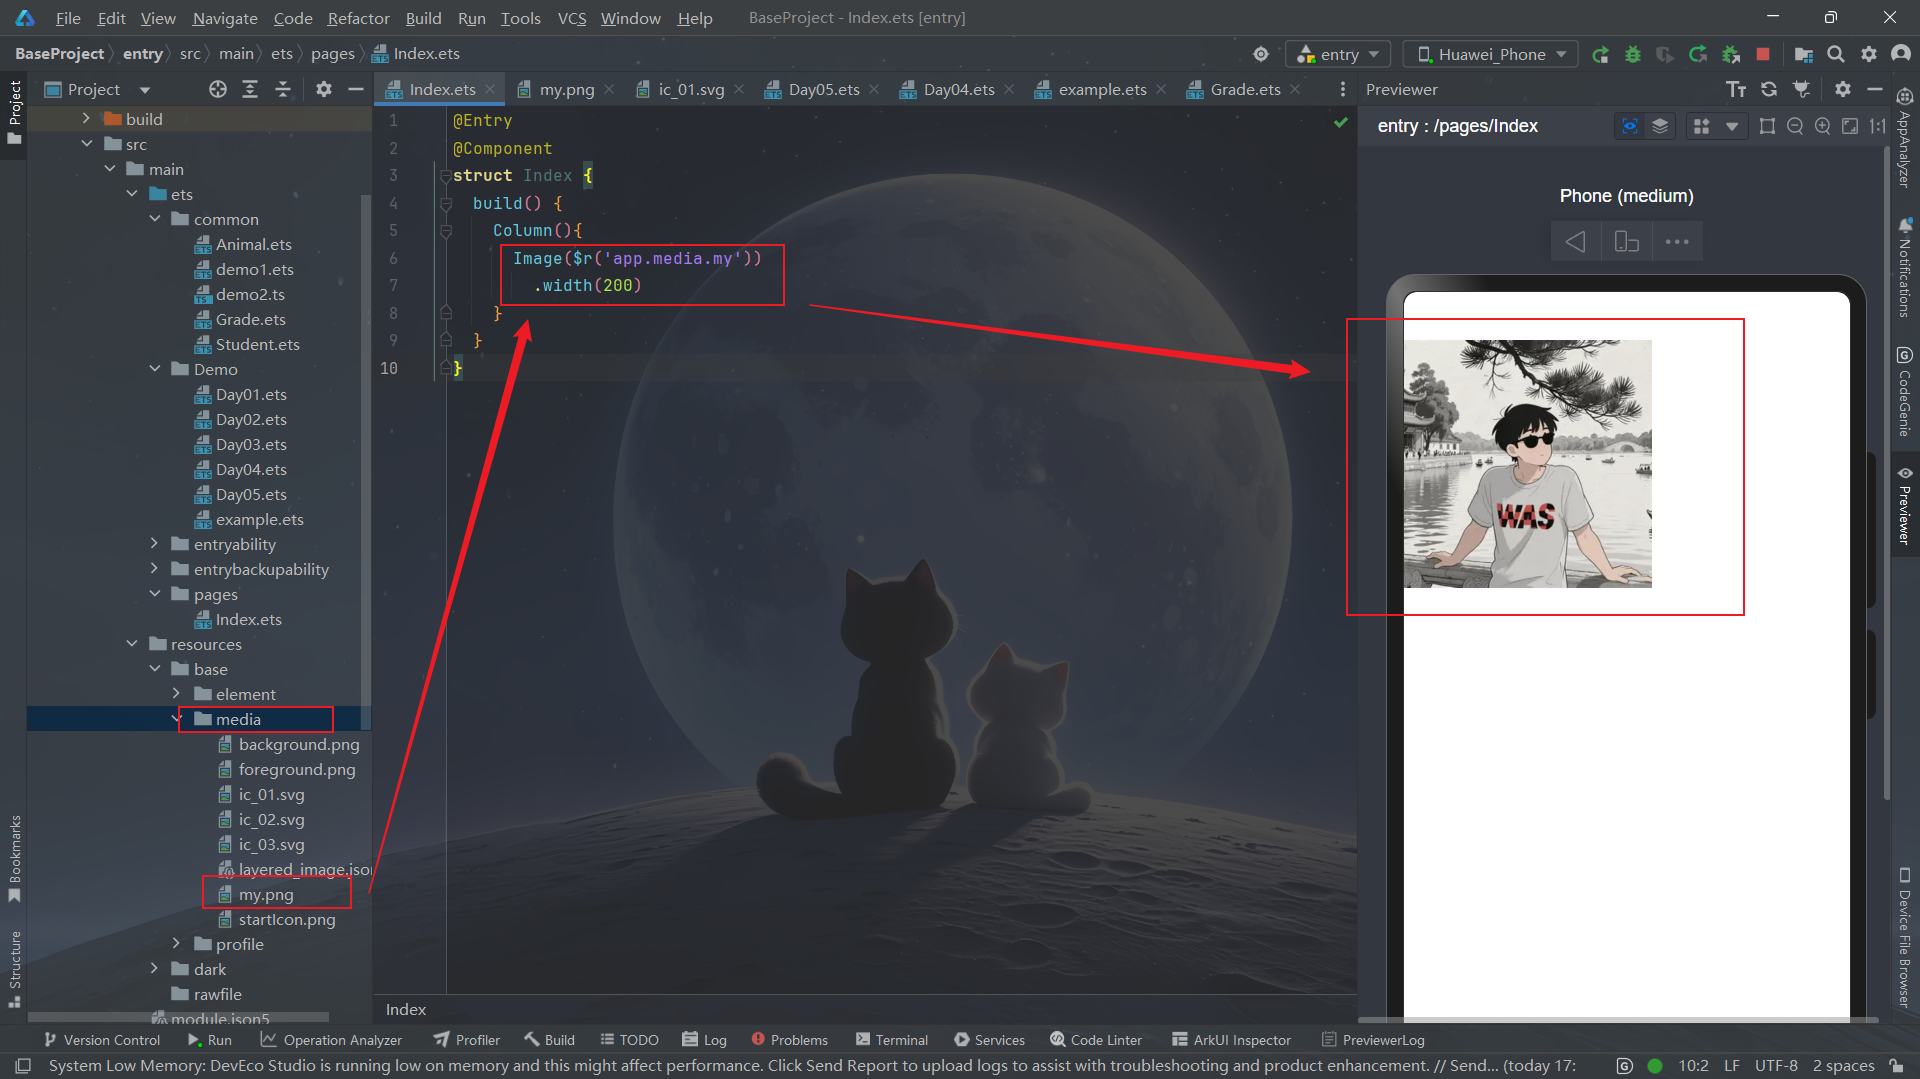The width and height of the screenshot is (1920, 1079).
Task: Toggle the Bookmarks side panel
Action: point(14,858)
